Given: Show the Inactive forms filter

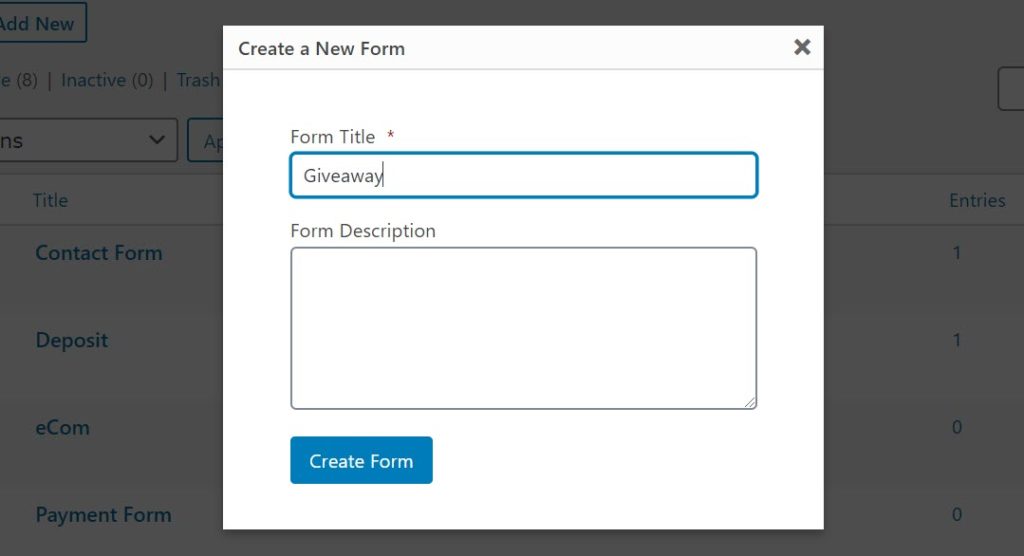Looking at the screenshot, I should pyautogui.click(x=107, y=80).
